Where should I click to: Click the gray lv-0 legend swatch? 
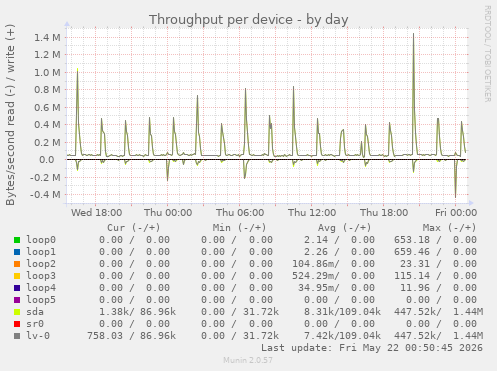coord(17,336)
